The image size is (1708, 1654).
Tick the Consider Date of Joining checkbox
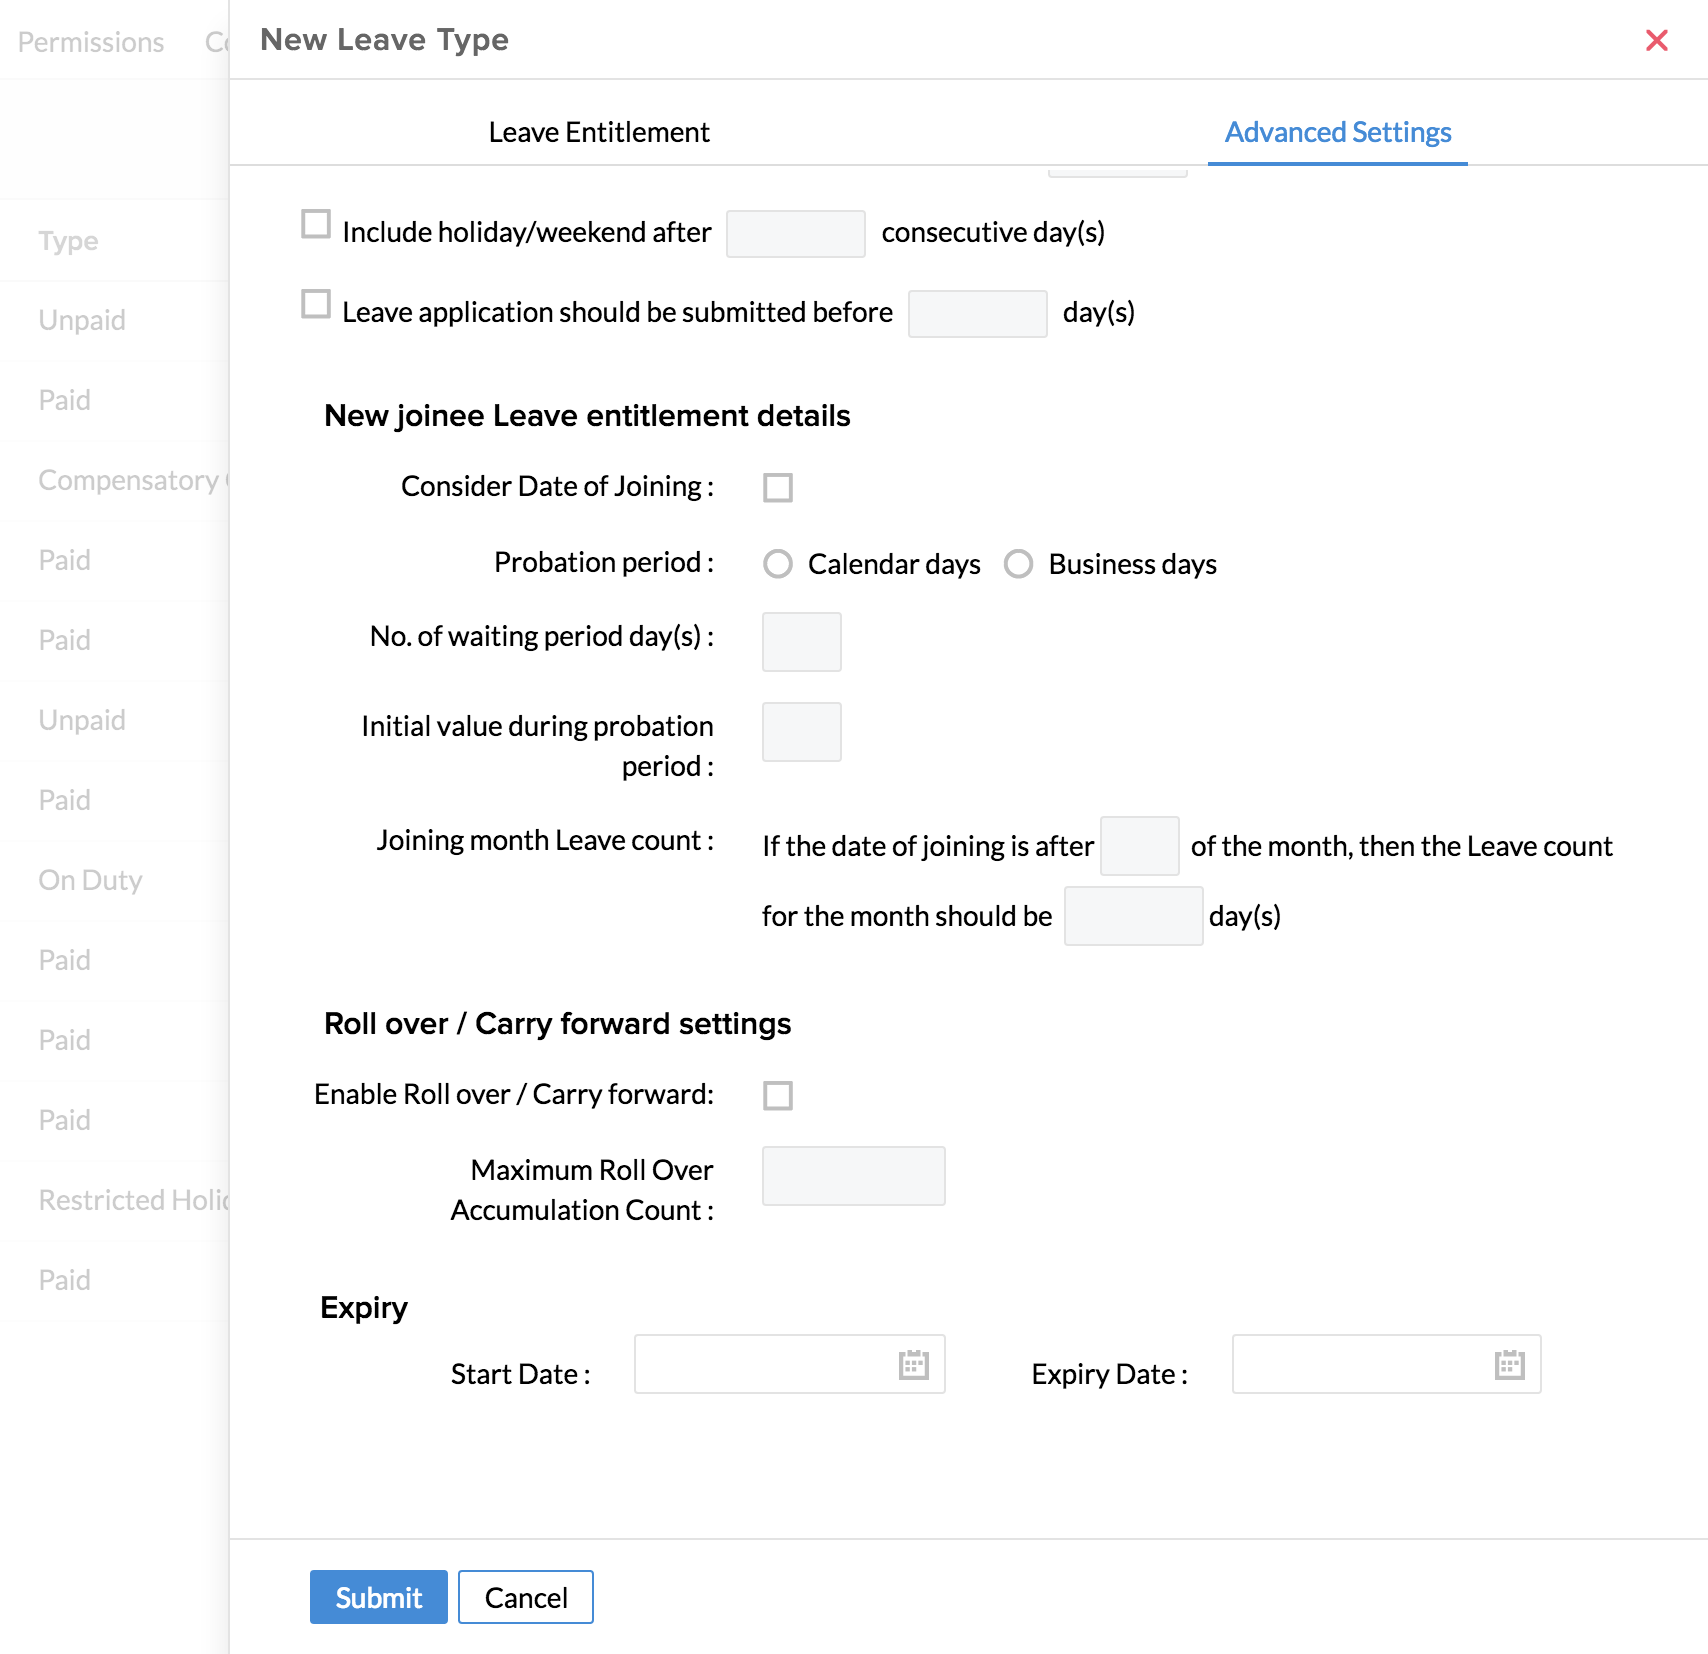pos(778,488)
